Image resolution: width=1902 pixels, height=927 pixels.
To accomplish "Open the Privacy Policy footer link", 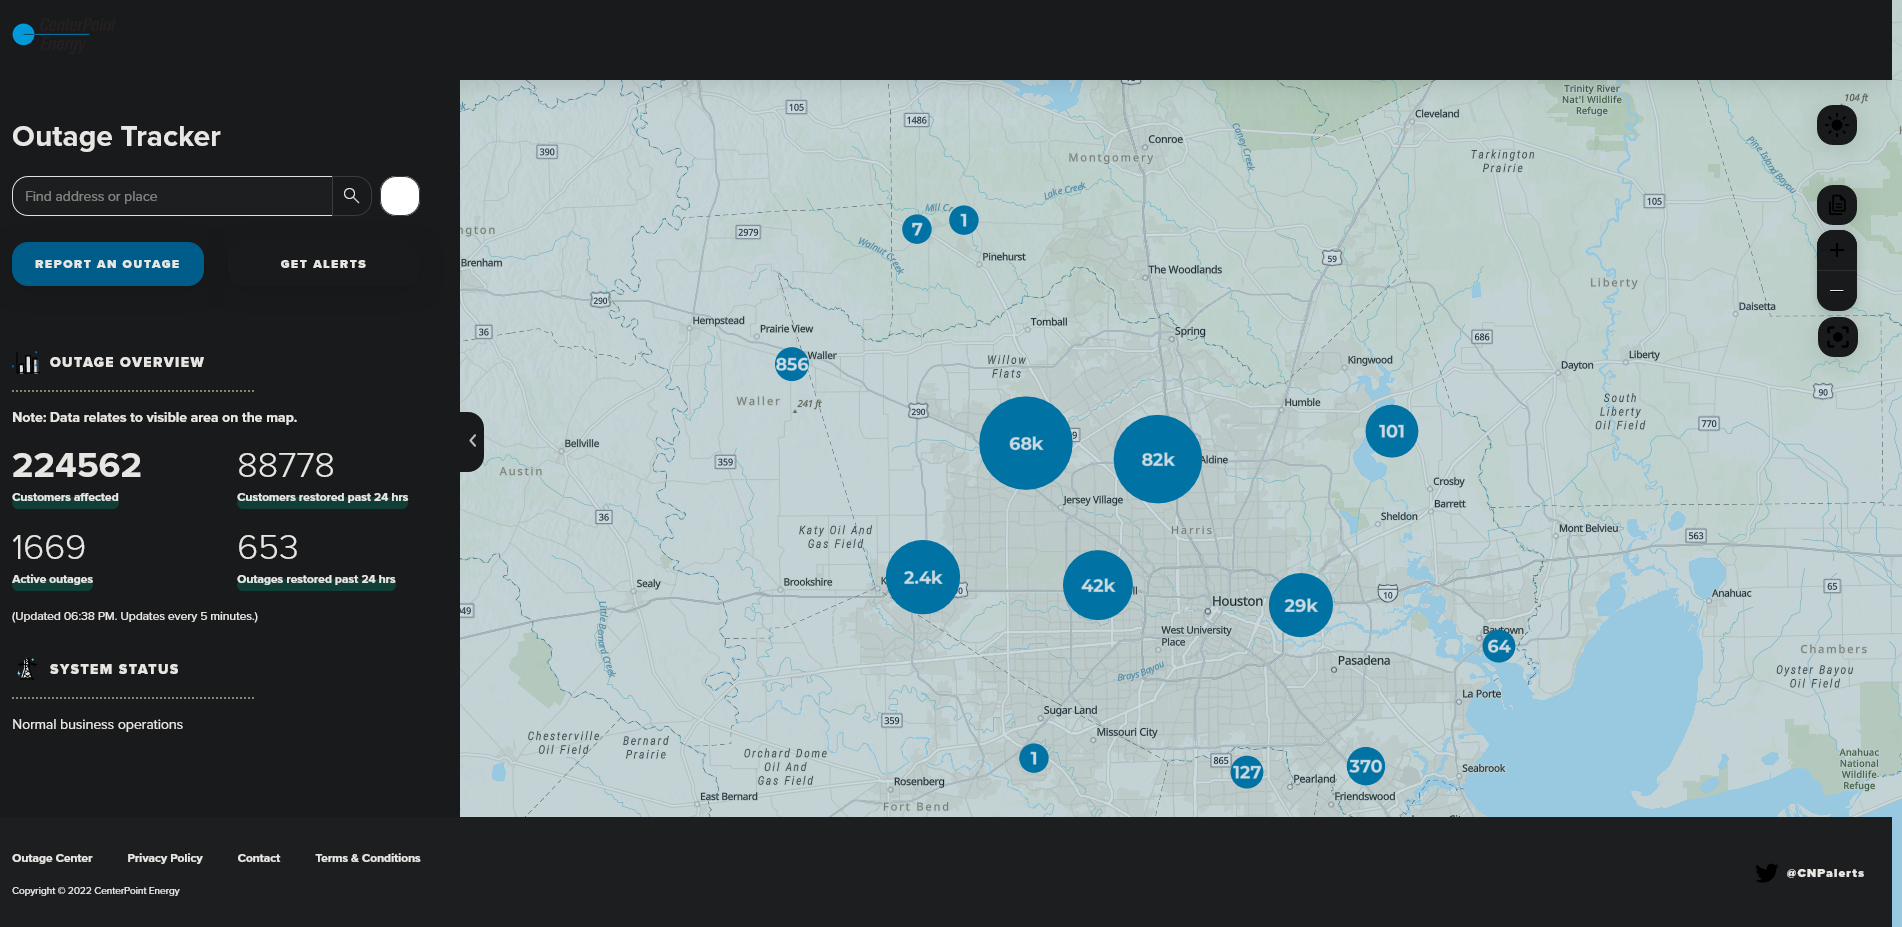I will pos(165,858).
